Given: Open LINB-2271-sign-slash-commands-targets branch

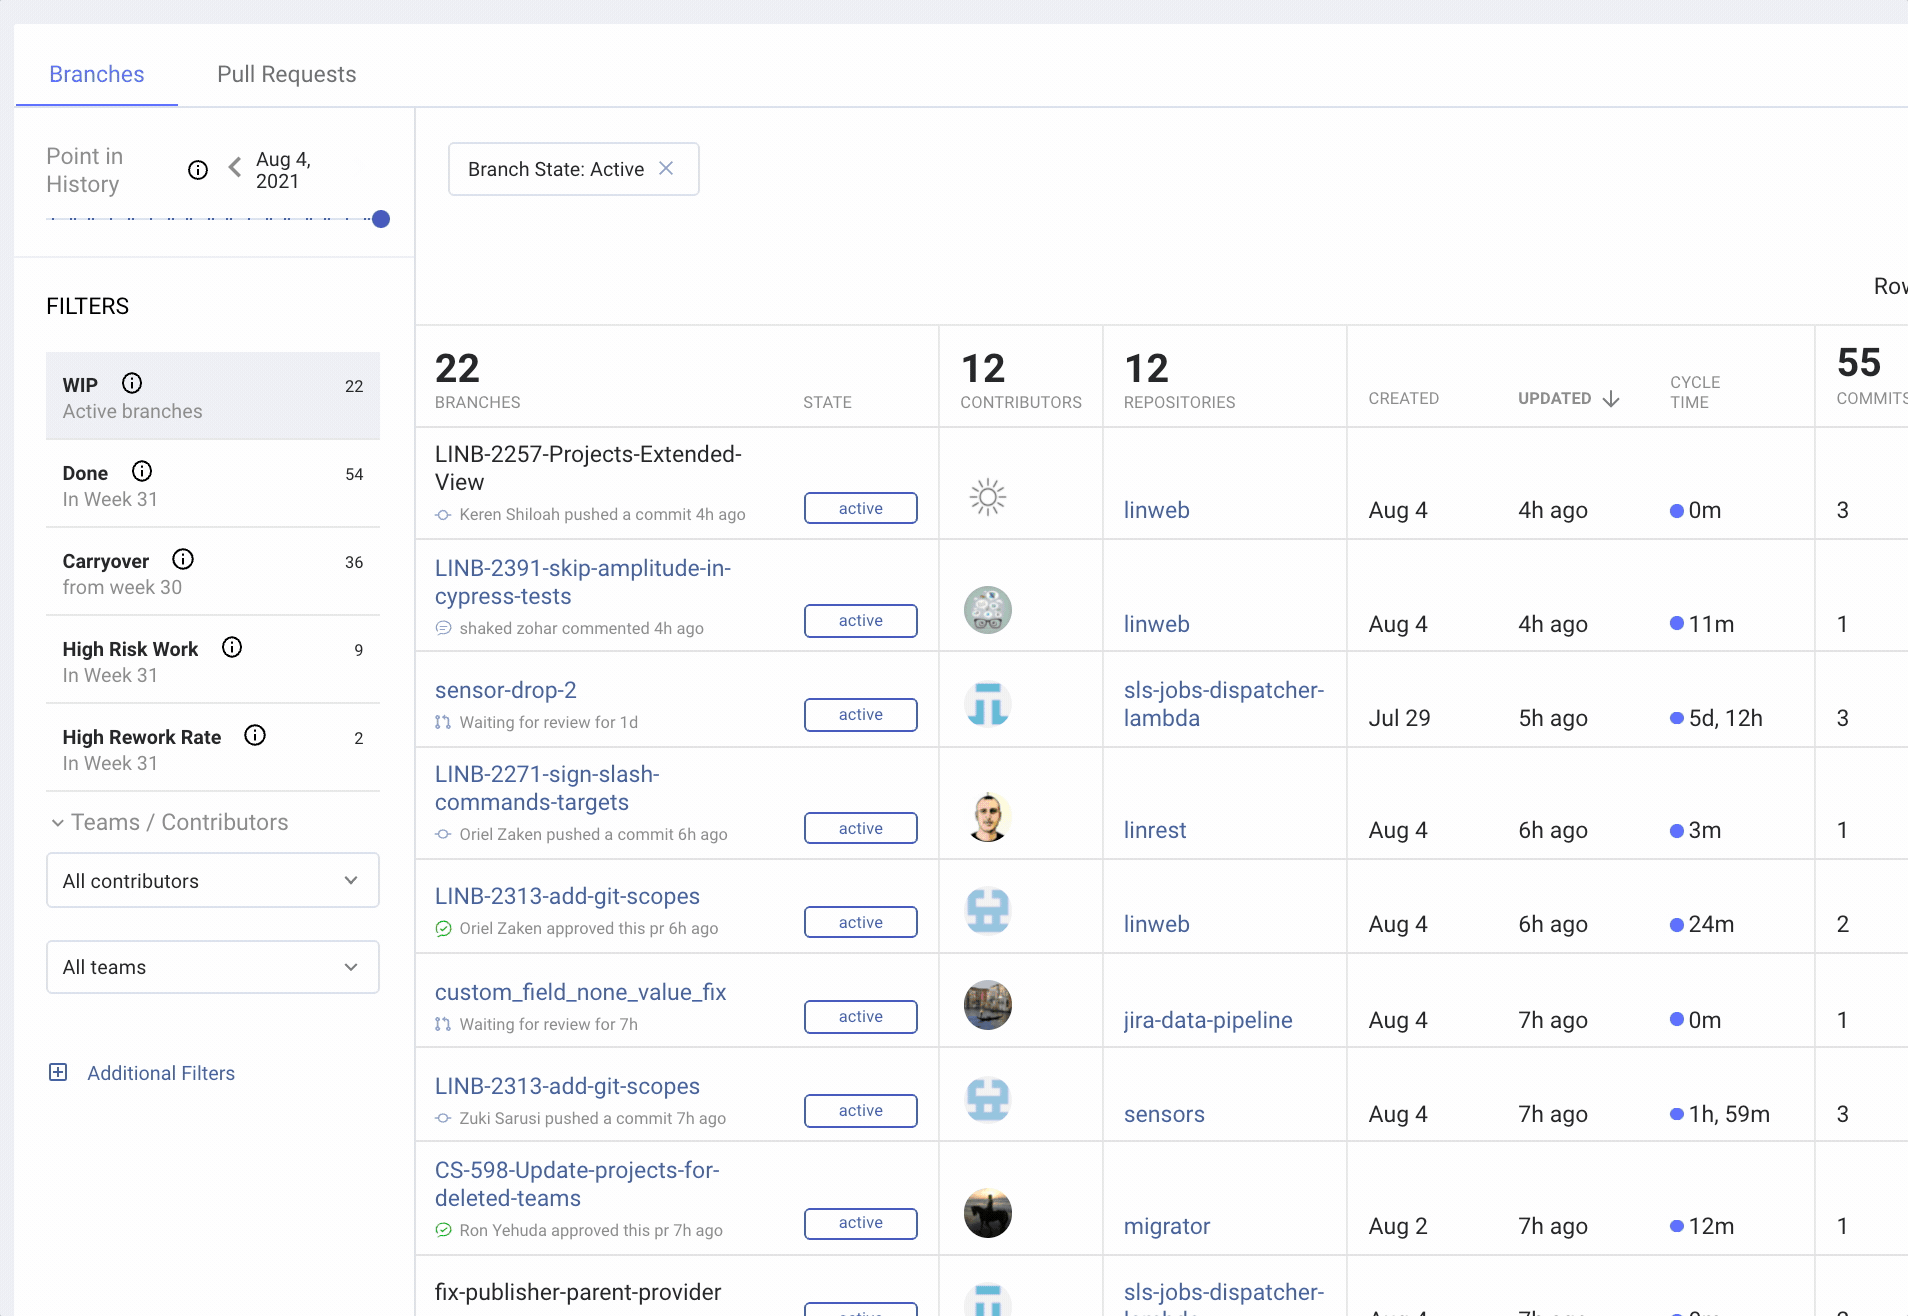Looking at the screenshot, I should point(547,788).
